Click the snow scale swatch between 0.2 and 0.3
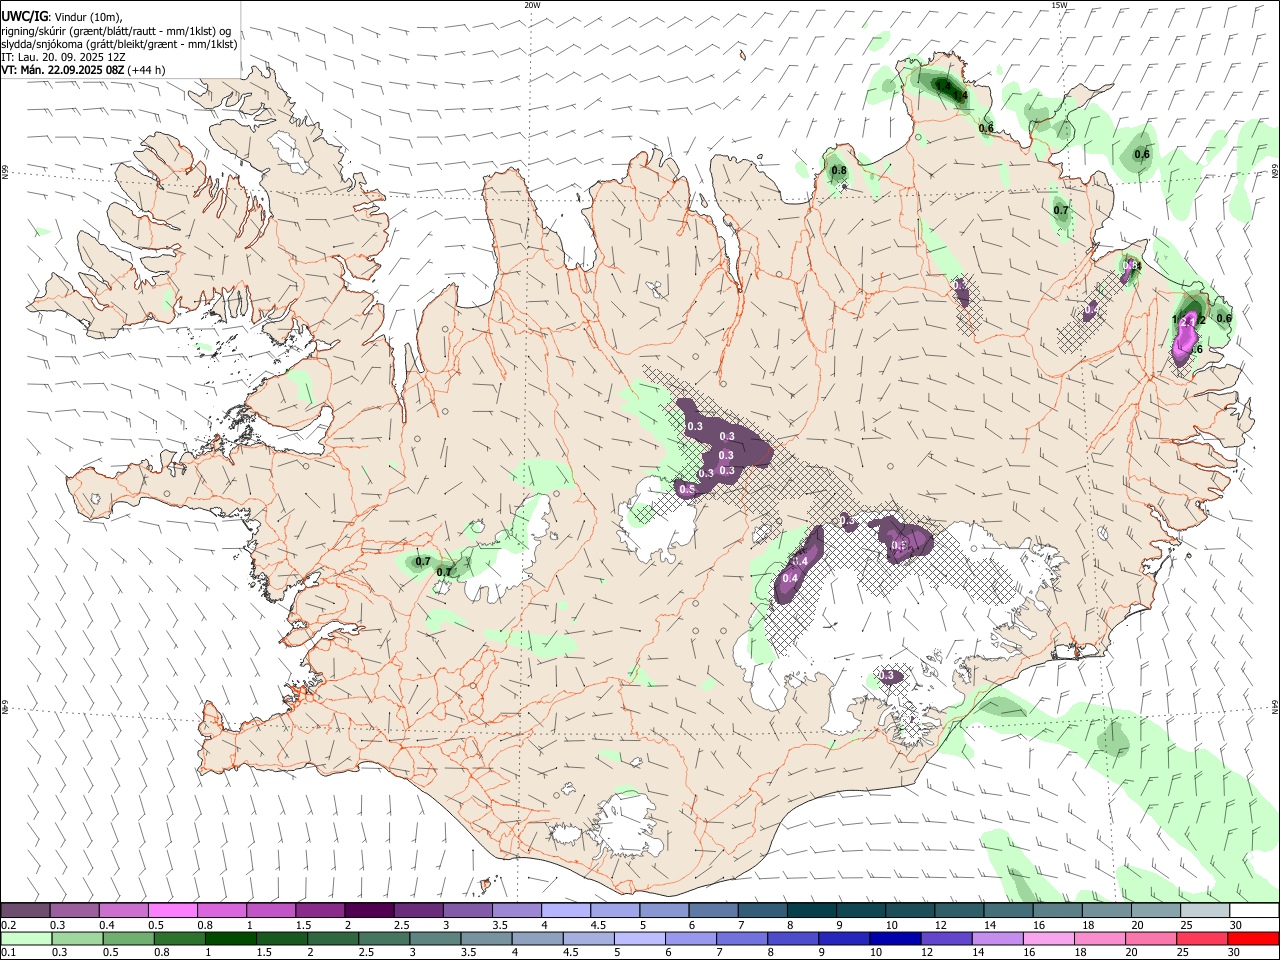Screen dimensions: 1280x960 [25, 910]
